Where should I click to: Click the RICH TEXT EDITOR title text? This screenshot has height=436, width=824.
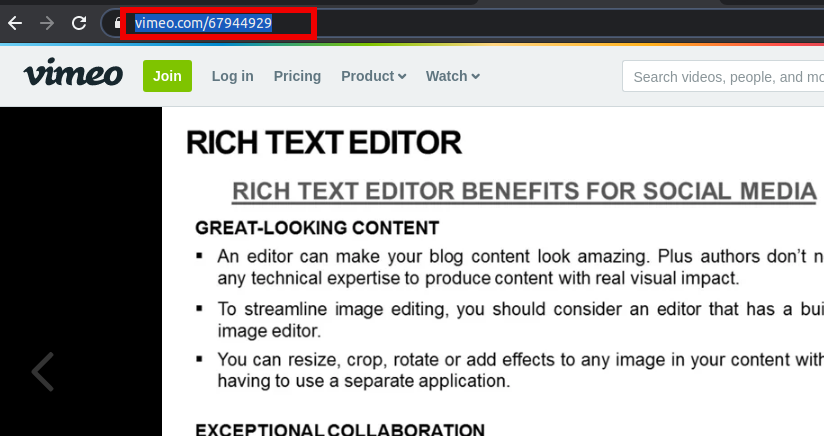(x=324, y=143)
